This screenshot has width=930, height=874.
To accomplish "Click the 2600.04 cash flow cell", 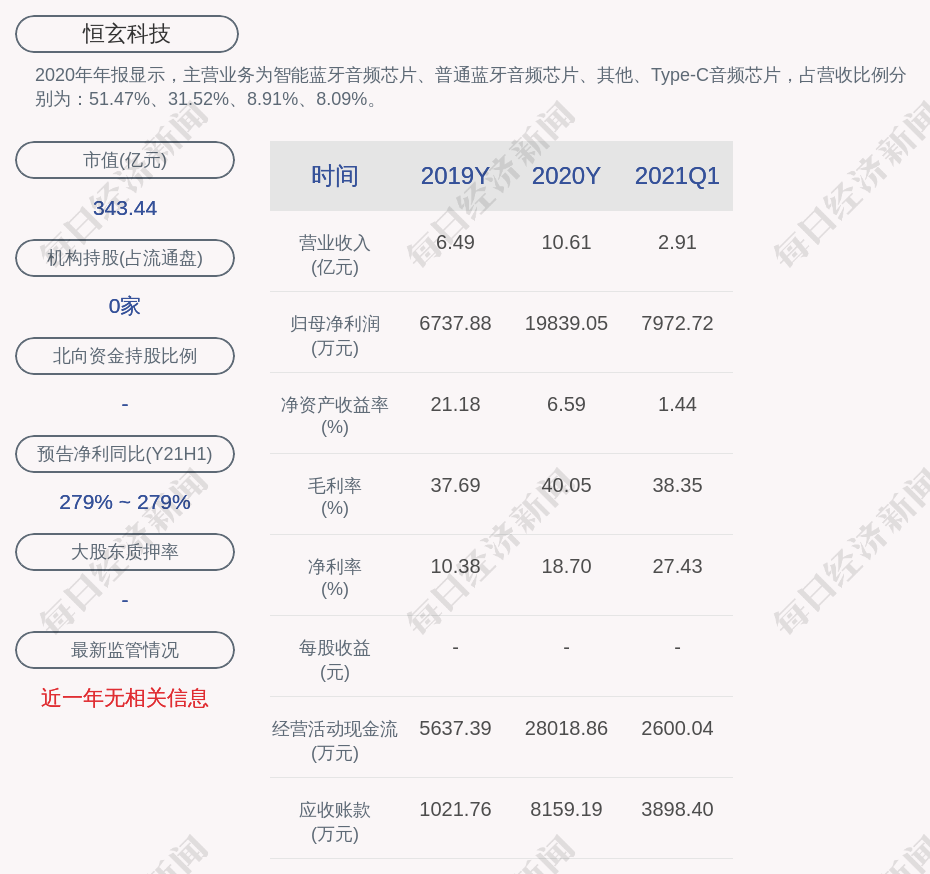I will tap(677, 728).
